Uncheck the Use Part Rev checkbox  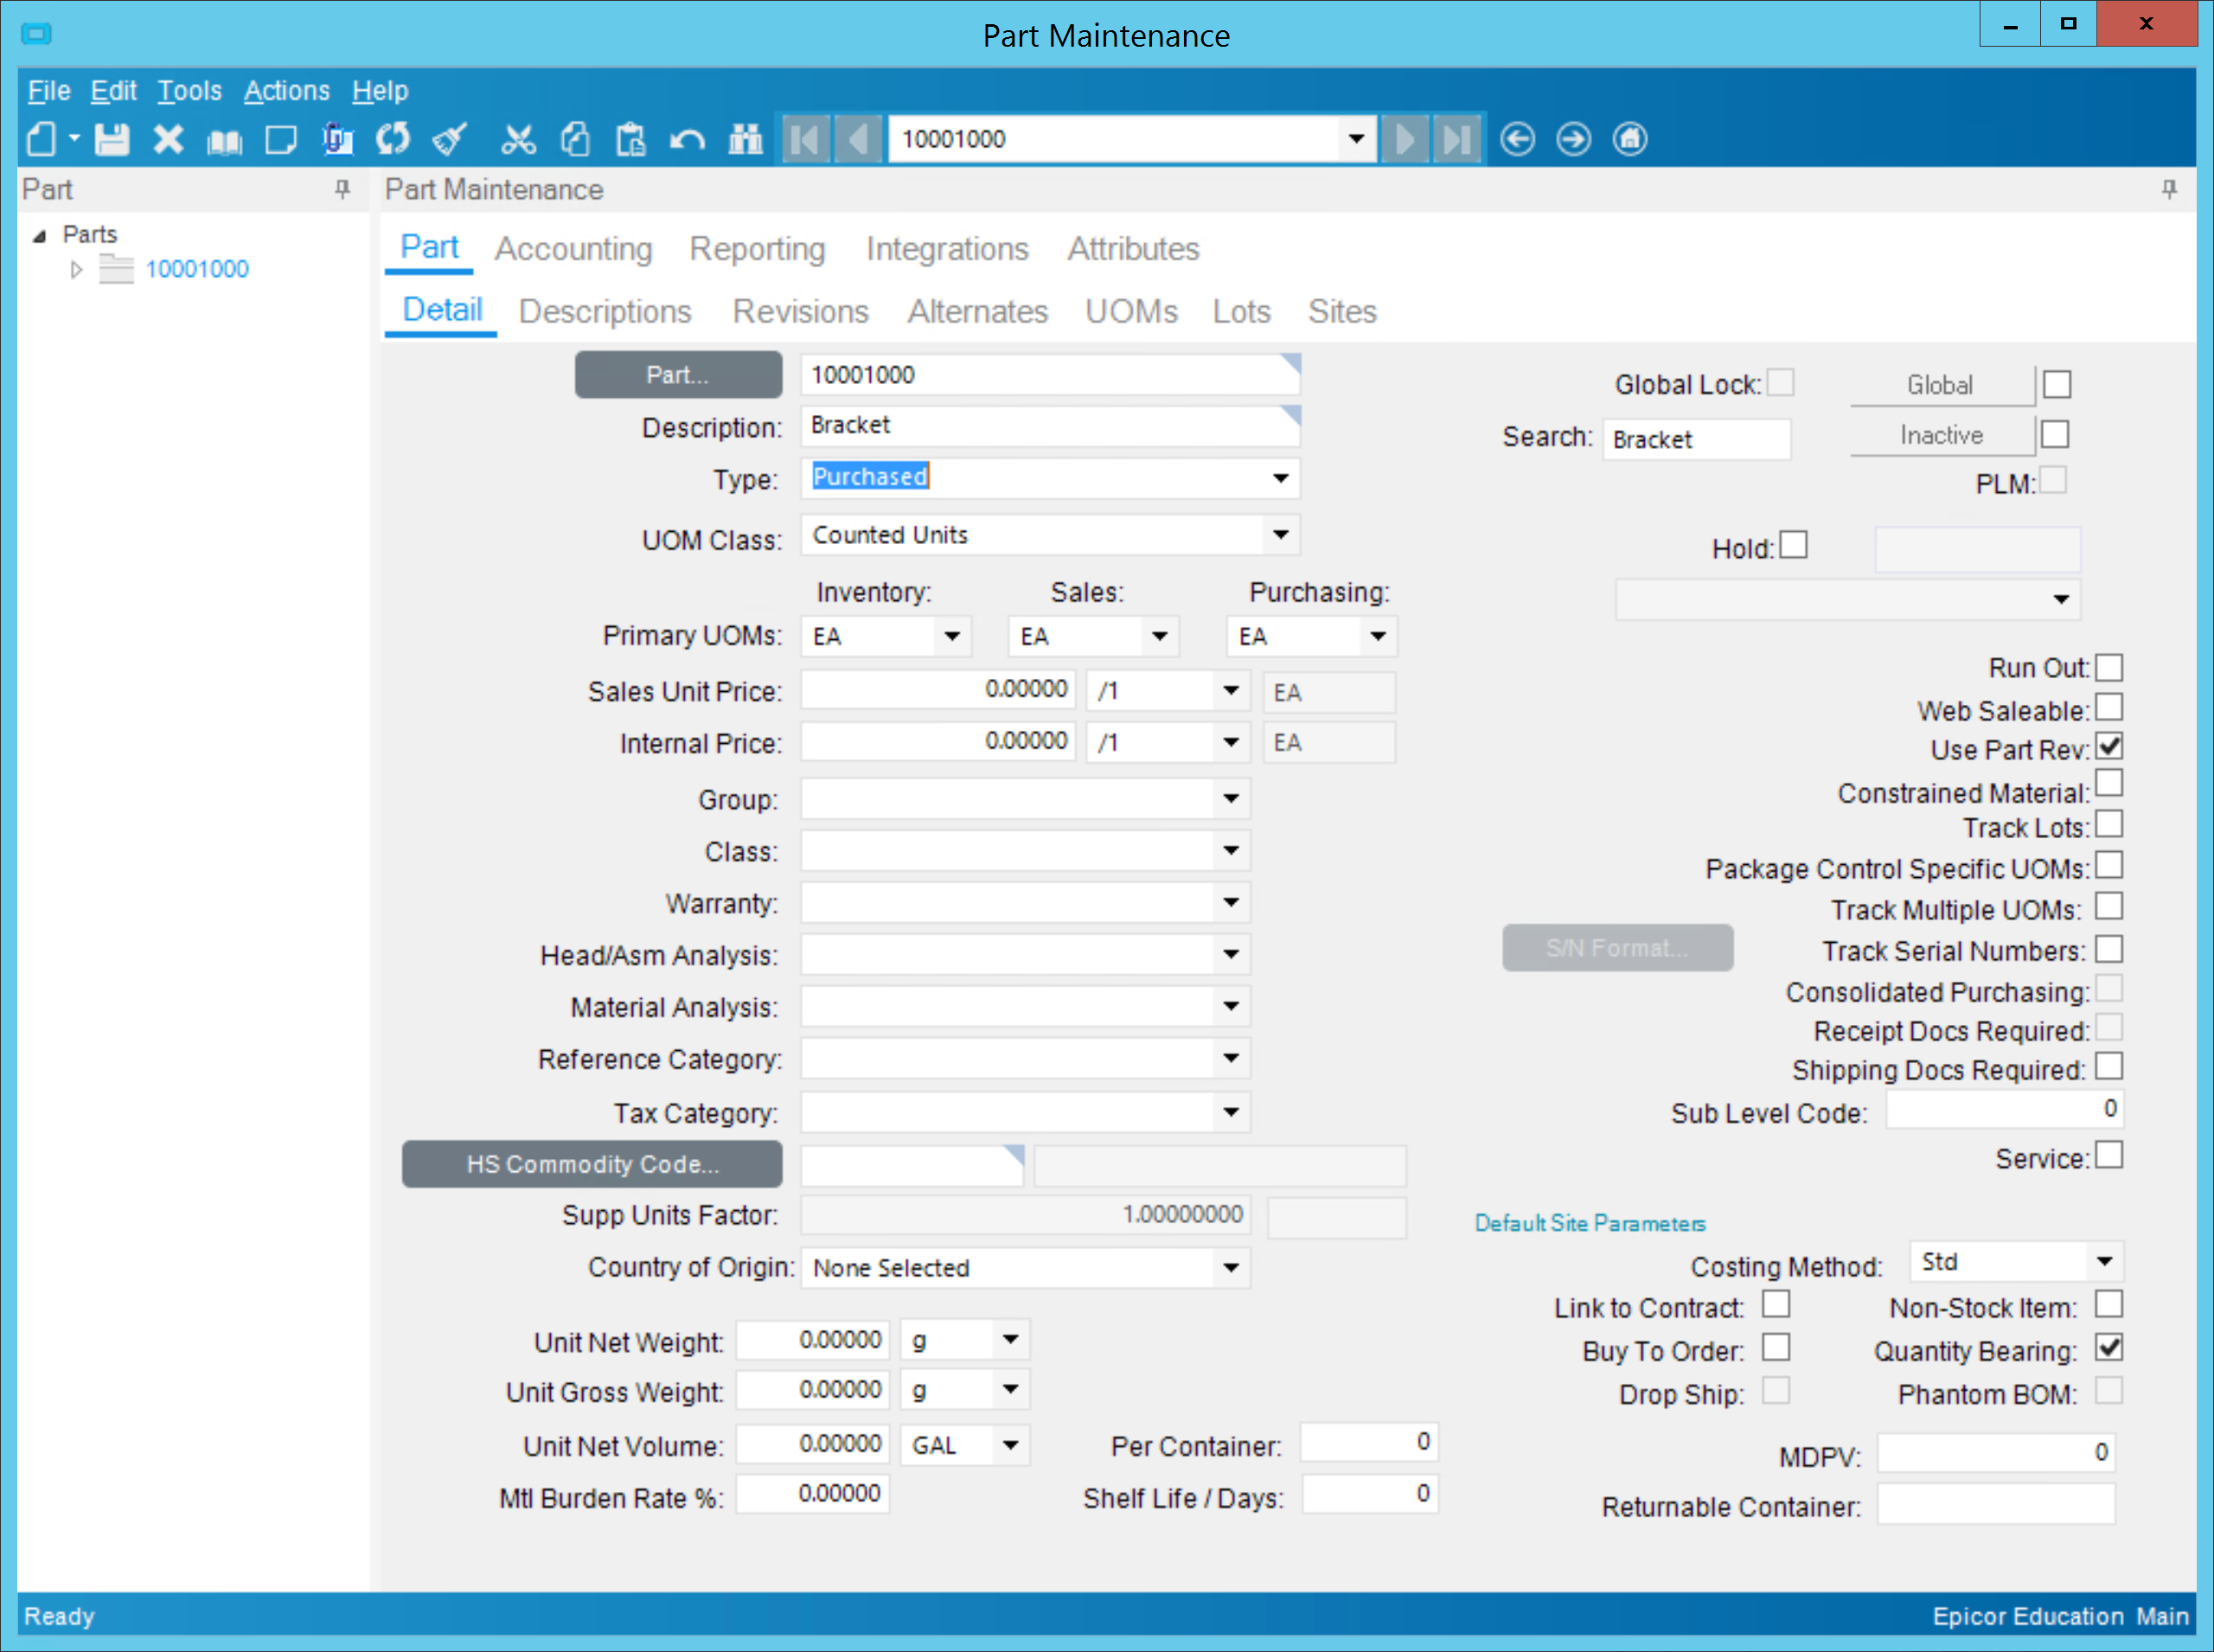pyautogui.click(x=2109, y=747)
